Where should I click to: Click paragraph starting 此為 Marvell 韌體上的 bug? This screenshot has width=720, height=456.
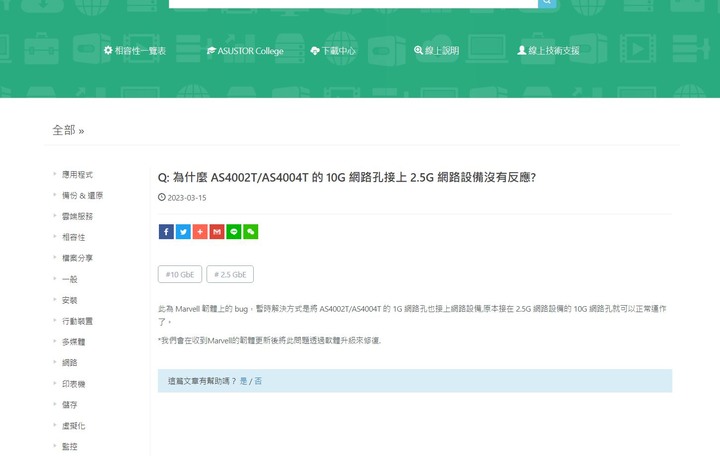click(x=412, y=315)
